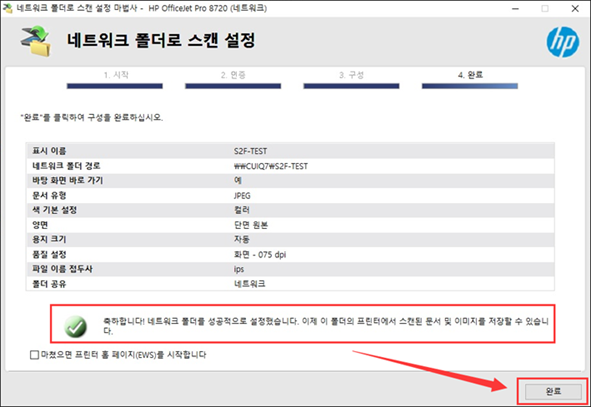The image size is (591, 407).
Task: Click the network folder path \\CUIQ7\S2F-TEST
Action: click(x=271, y=166)
